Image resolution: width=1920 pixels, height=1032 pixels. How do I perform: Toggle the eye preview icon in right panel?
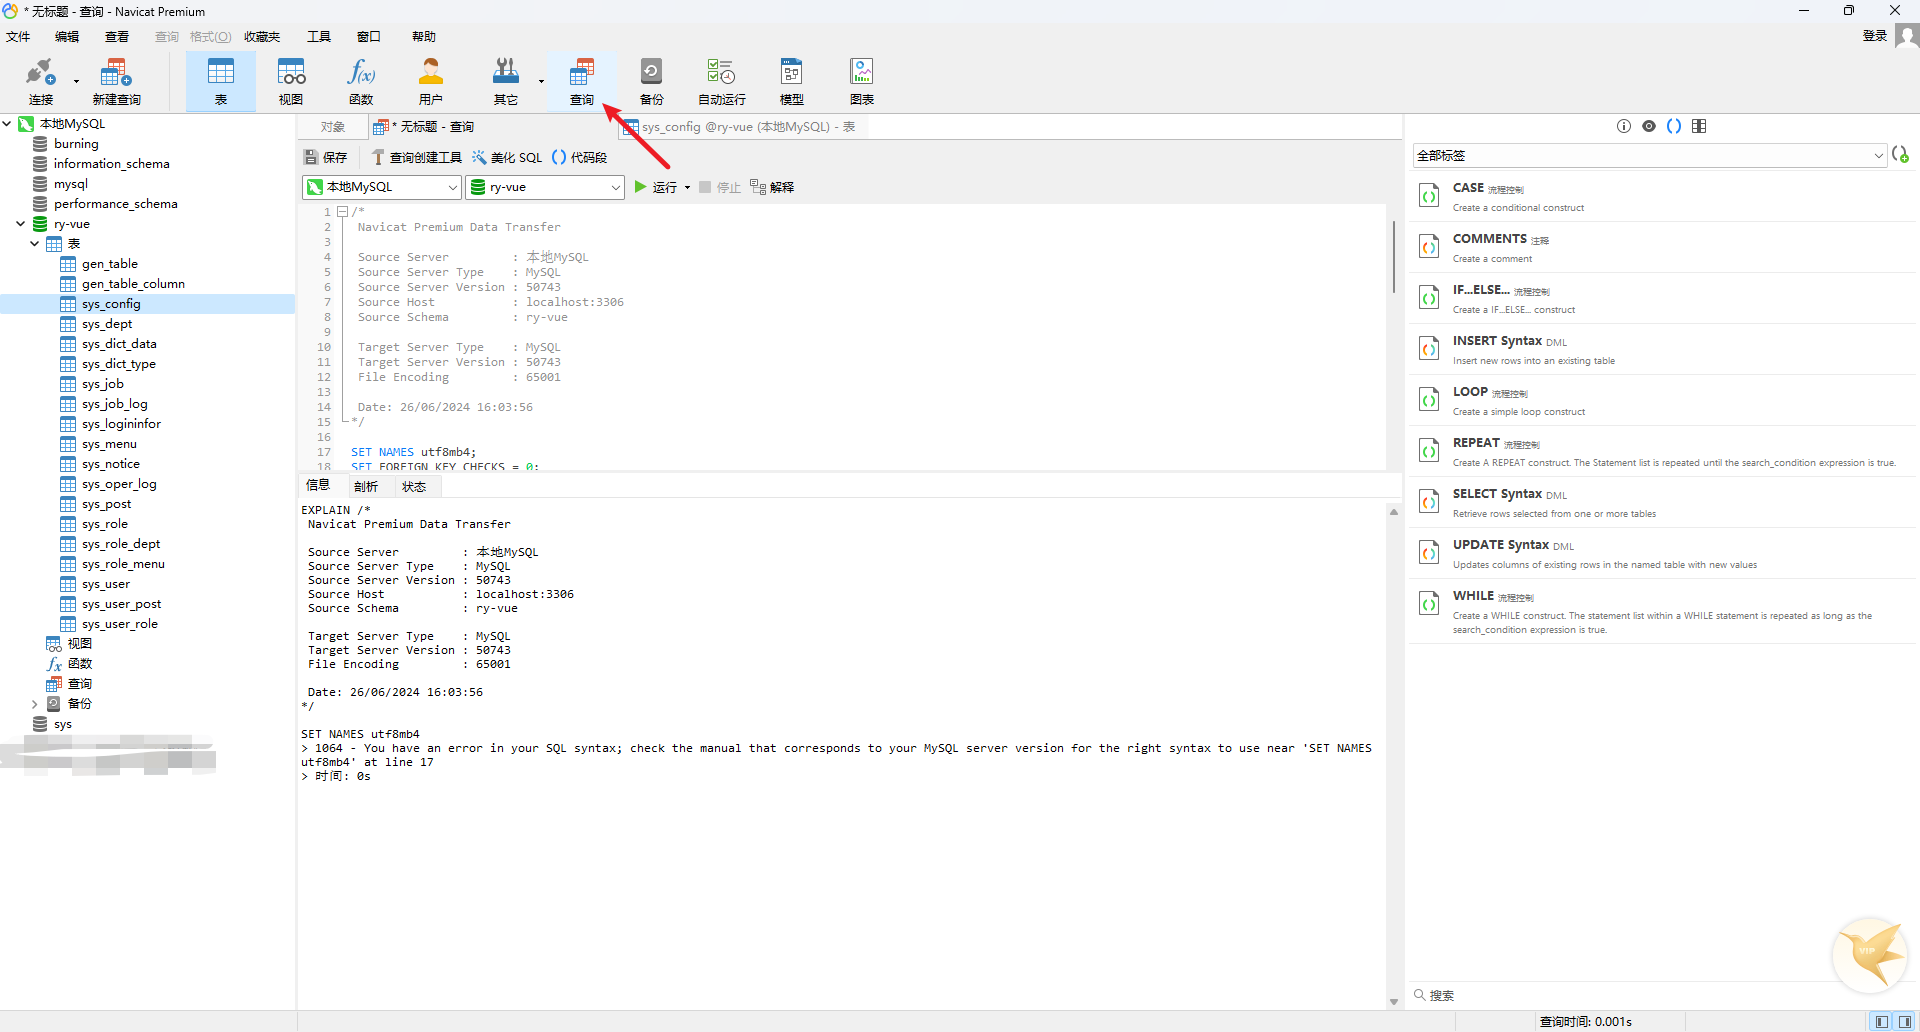(x=1649, y=126)
